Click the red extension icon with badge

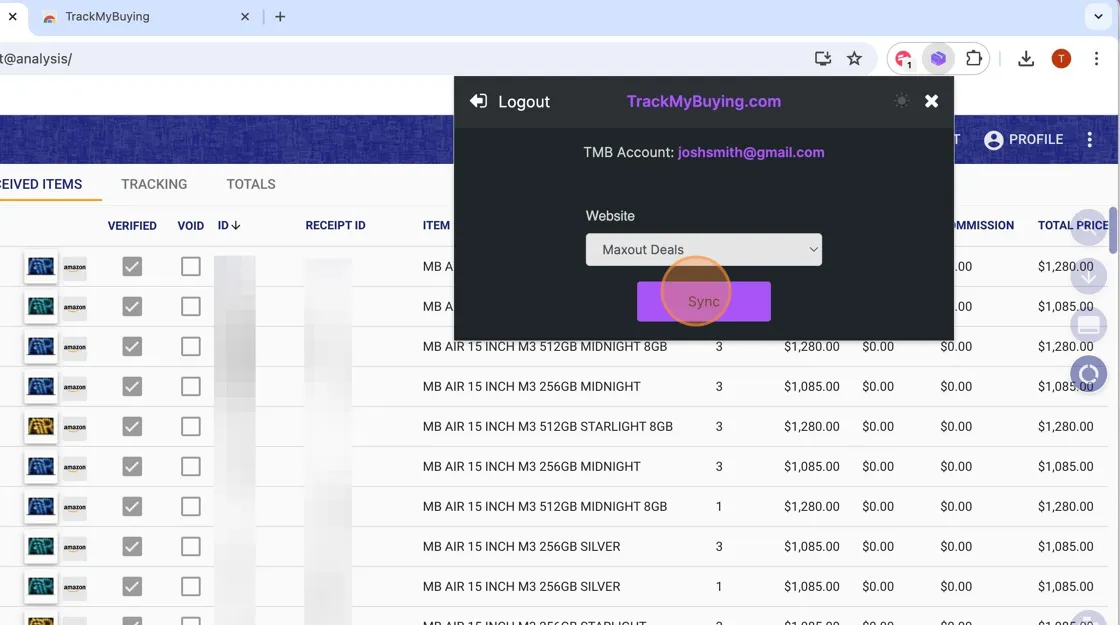coord(904,59)
